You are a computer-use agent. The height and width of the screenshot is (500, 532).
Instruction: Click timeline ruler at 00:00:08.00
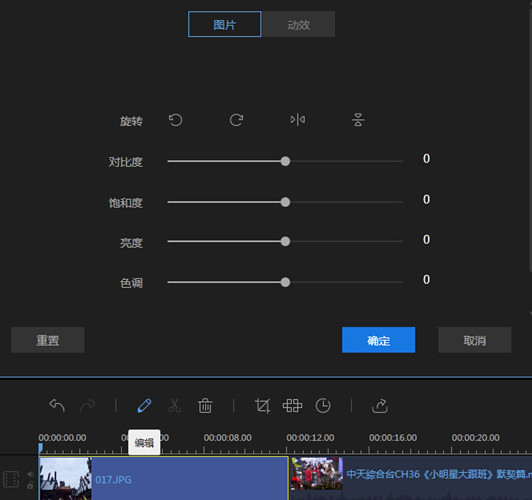(x=228, y=438)
